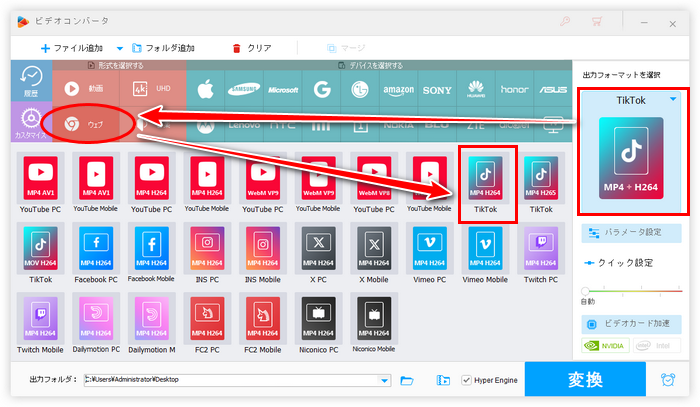Select the Twitch PC preset
The width and height of the screenshot is (700, 407).
pyautogui.click(x=541, y=253)
